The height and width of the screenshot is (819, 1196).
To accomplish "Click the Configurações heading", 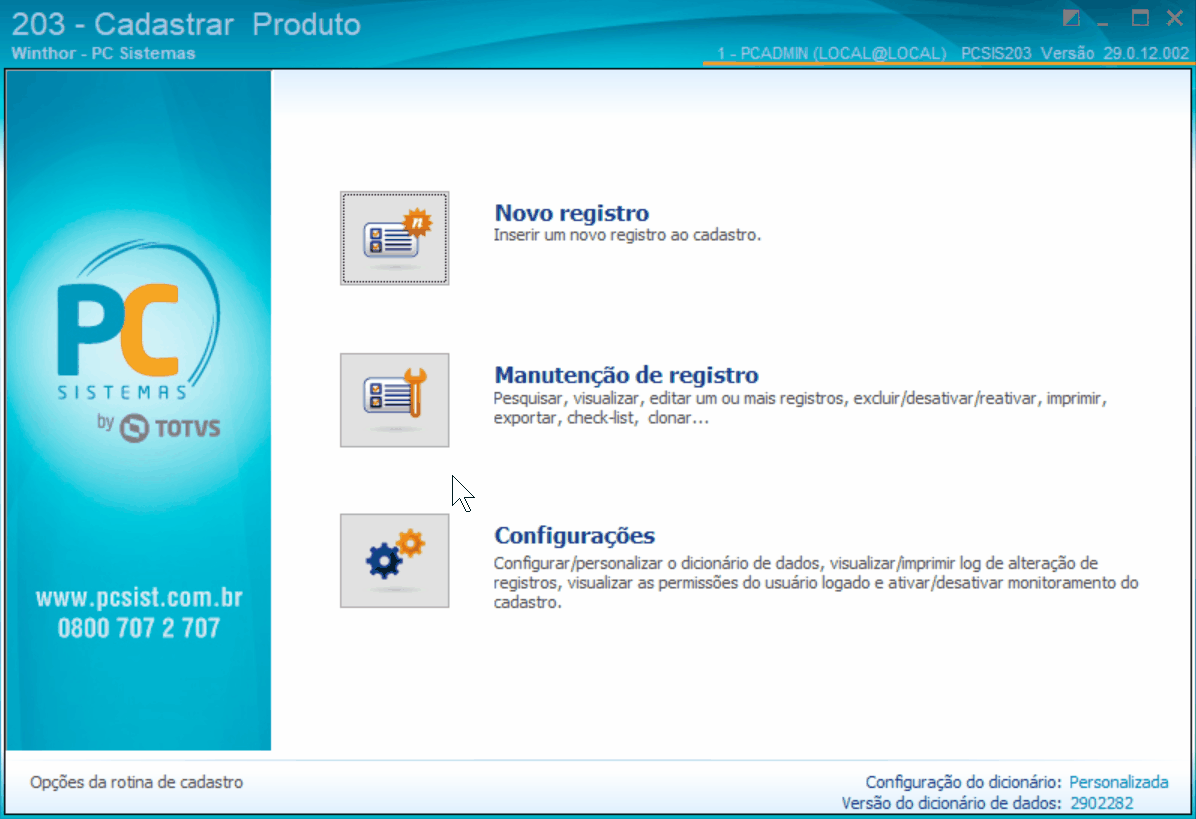I will 574,535.
